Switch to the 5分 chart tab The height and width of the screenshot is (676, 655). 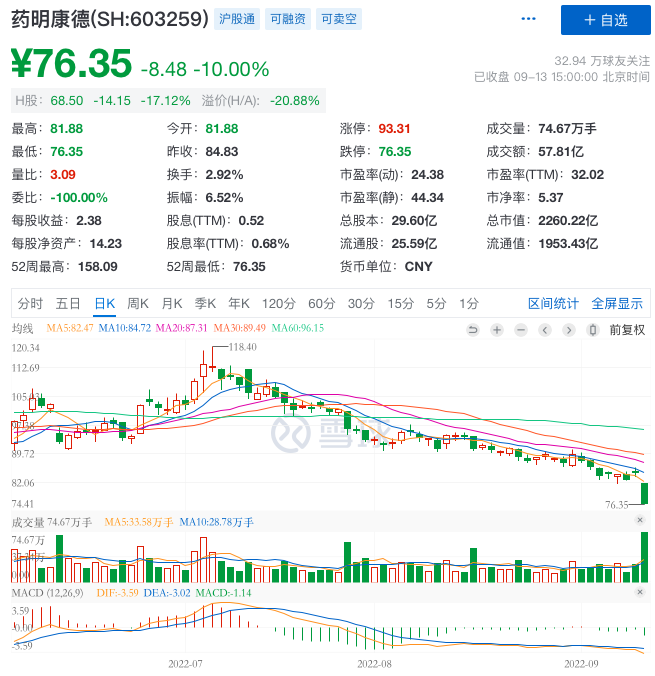tap(436, 304)
